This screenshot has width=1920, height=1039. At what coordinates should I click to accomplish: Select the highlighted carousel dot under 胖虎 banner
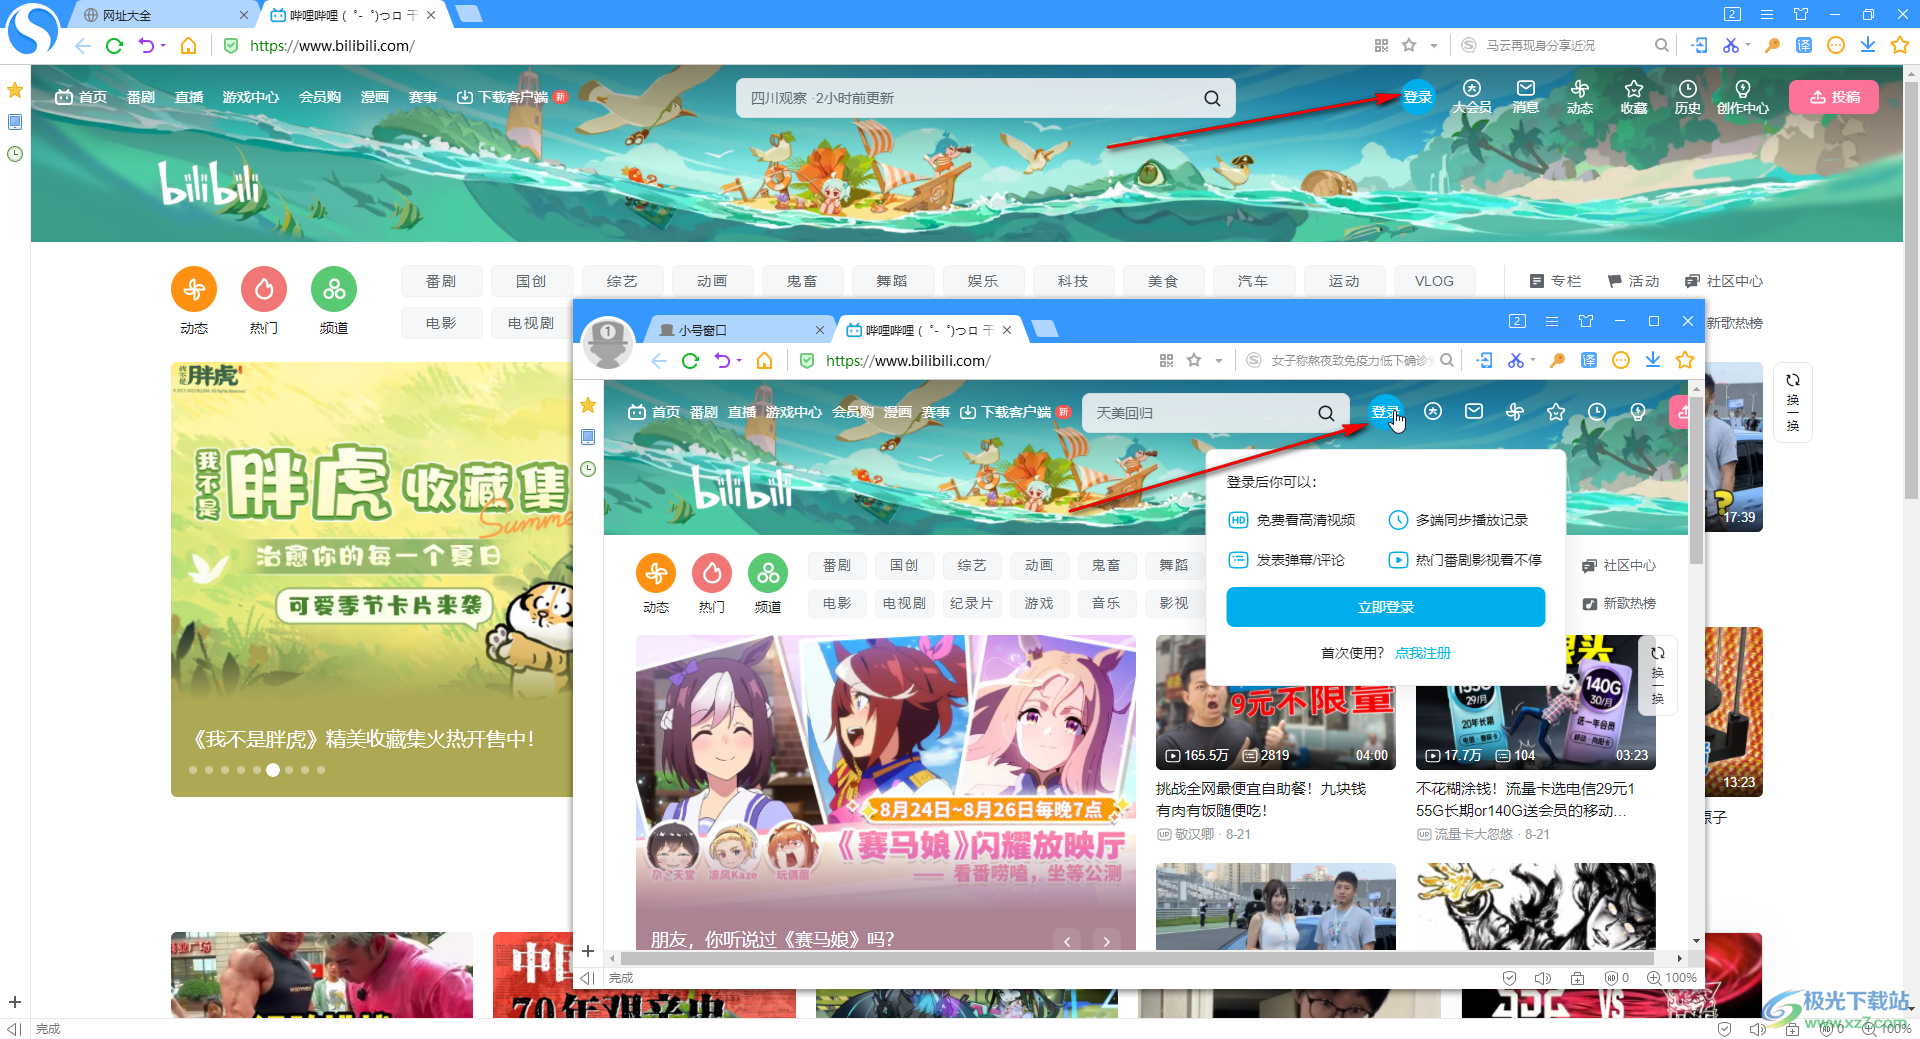tap(273, 770)
